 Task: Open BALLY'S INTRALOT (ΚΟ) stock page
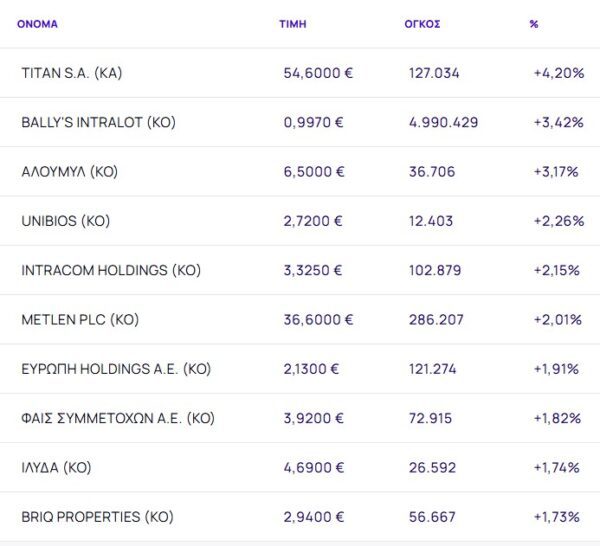[x=98, y=122]
